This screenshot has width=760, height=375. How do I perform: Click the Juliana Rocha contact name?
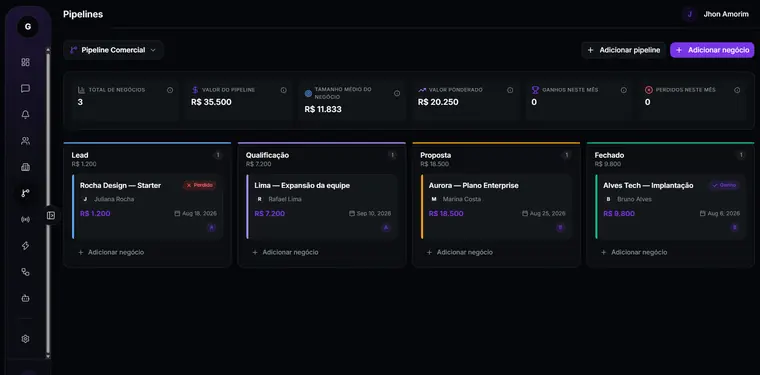coord(114,199)
